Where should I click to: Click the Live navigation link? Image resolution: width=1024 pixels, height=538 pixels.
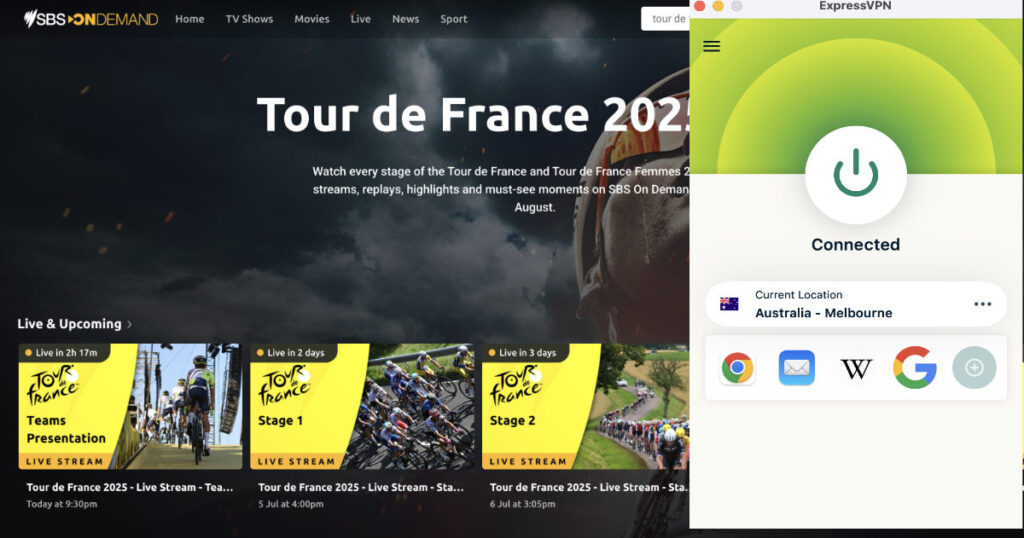(x=360, y=19)
